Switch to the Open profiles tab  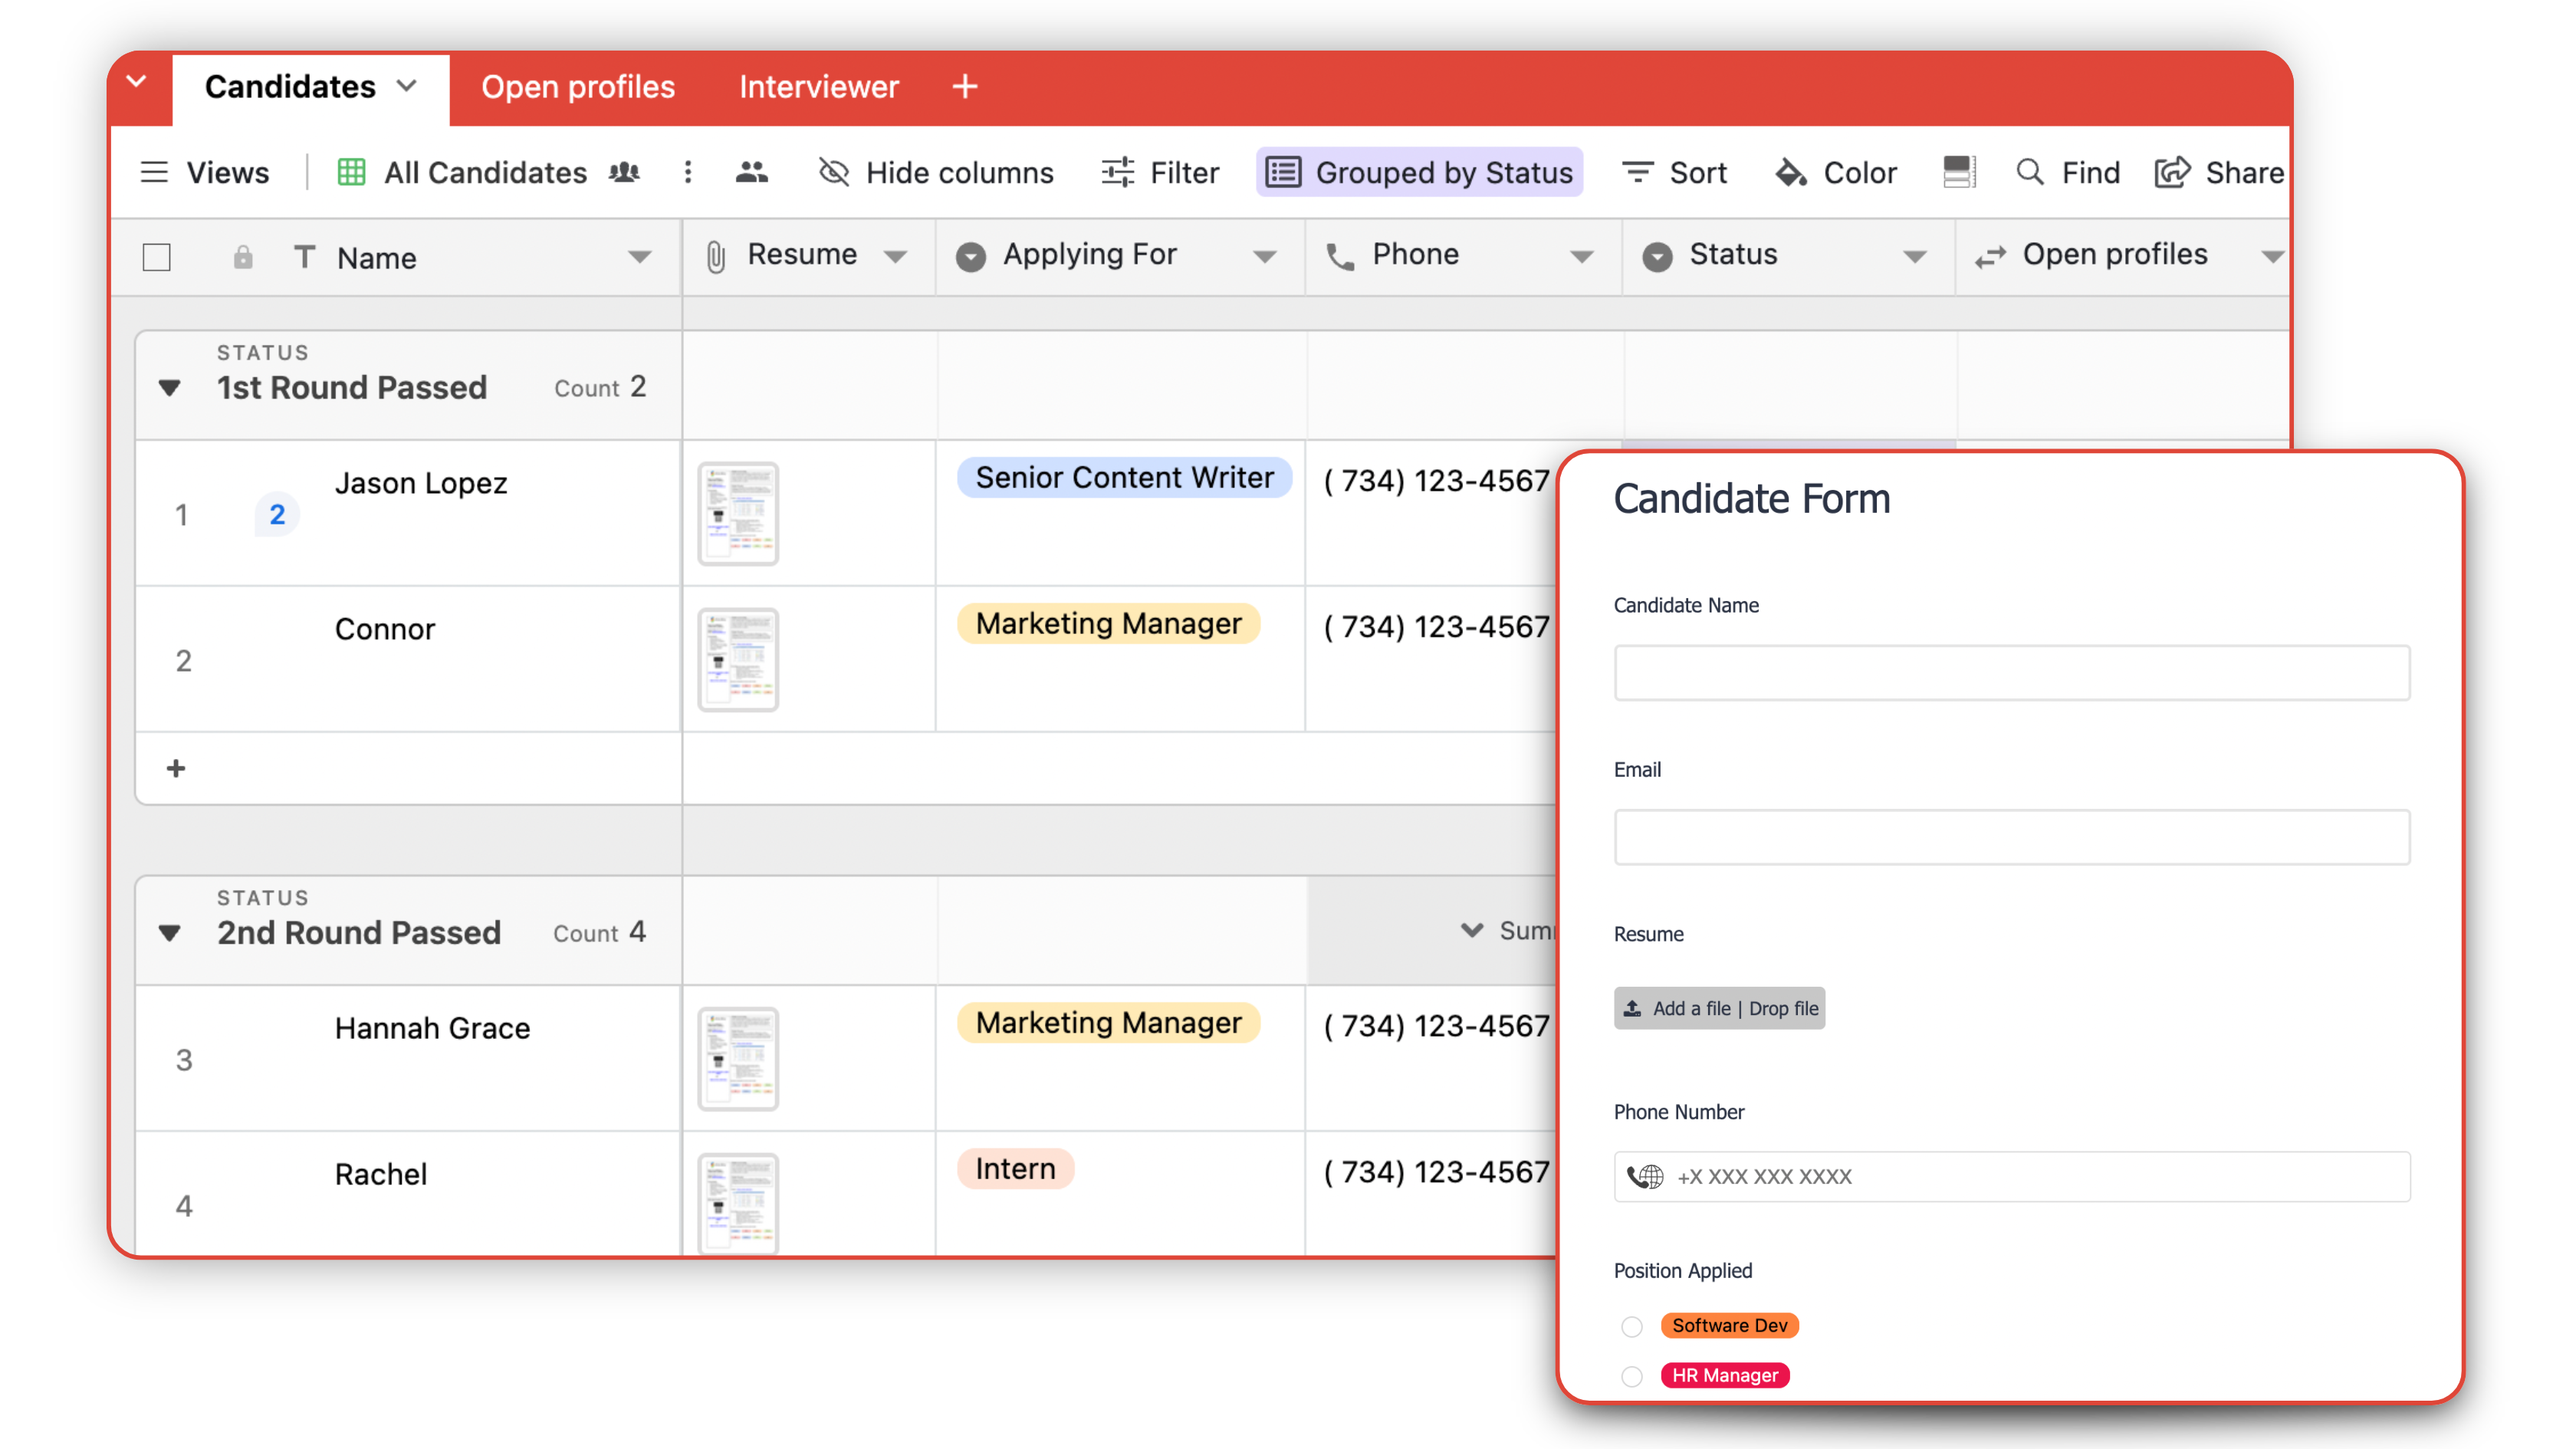click(x=578, y=87)
